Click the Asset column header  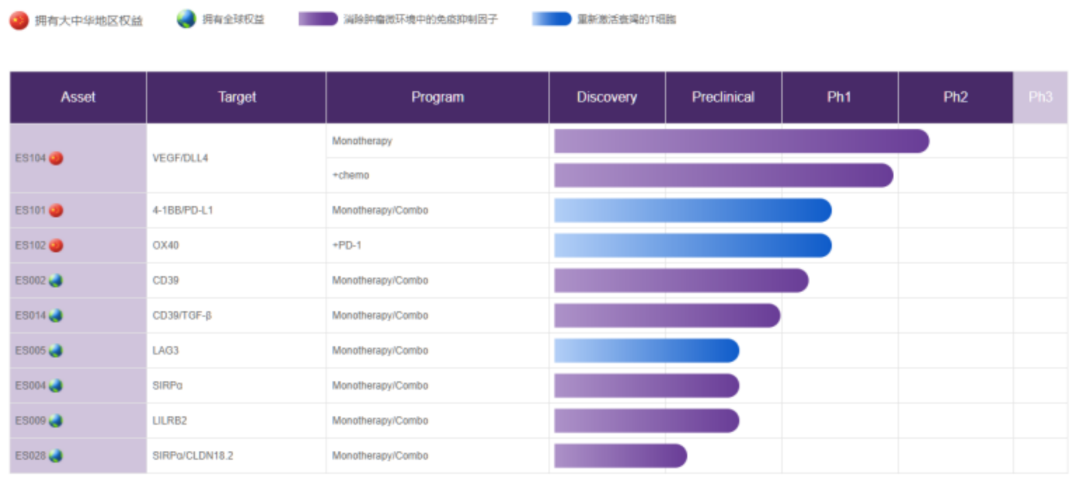[x=78, y=97]
